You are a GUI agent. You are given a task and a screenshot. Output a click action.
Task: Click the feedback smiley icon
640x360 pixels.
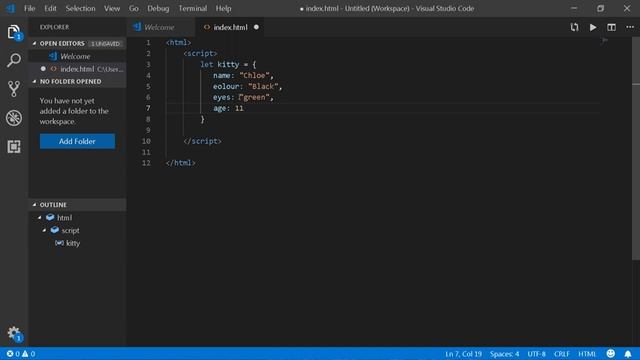[611, 353]
